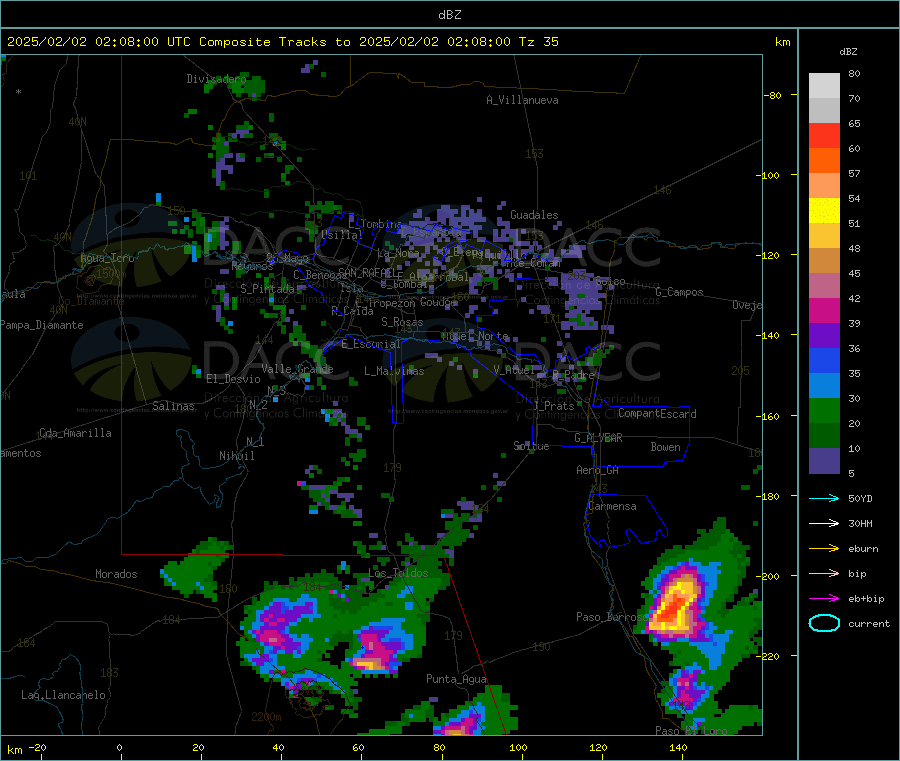Screen dimensions: 900x761
Task: Click the 'E_Escorial' label
Action: pos(371,344)
